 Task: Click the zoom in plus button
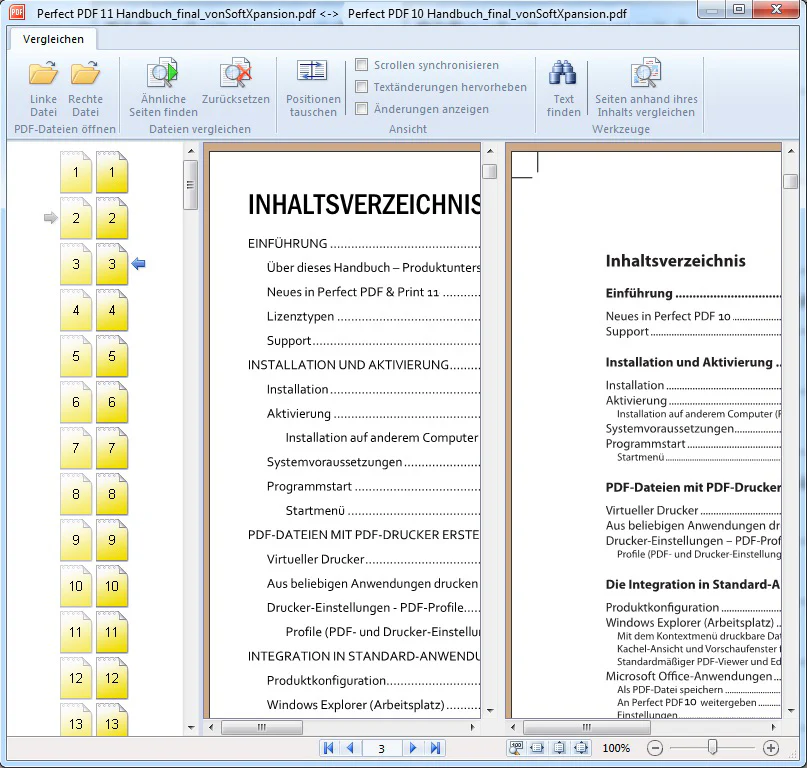(x=770, y=748)
